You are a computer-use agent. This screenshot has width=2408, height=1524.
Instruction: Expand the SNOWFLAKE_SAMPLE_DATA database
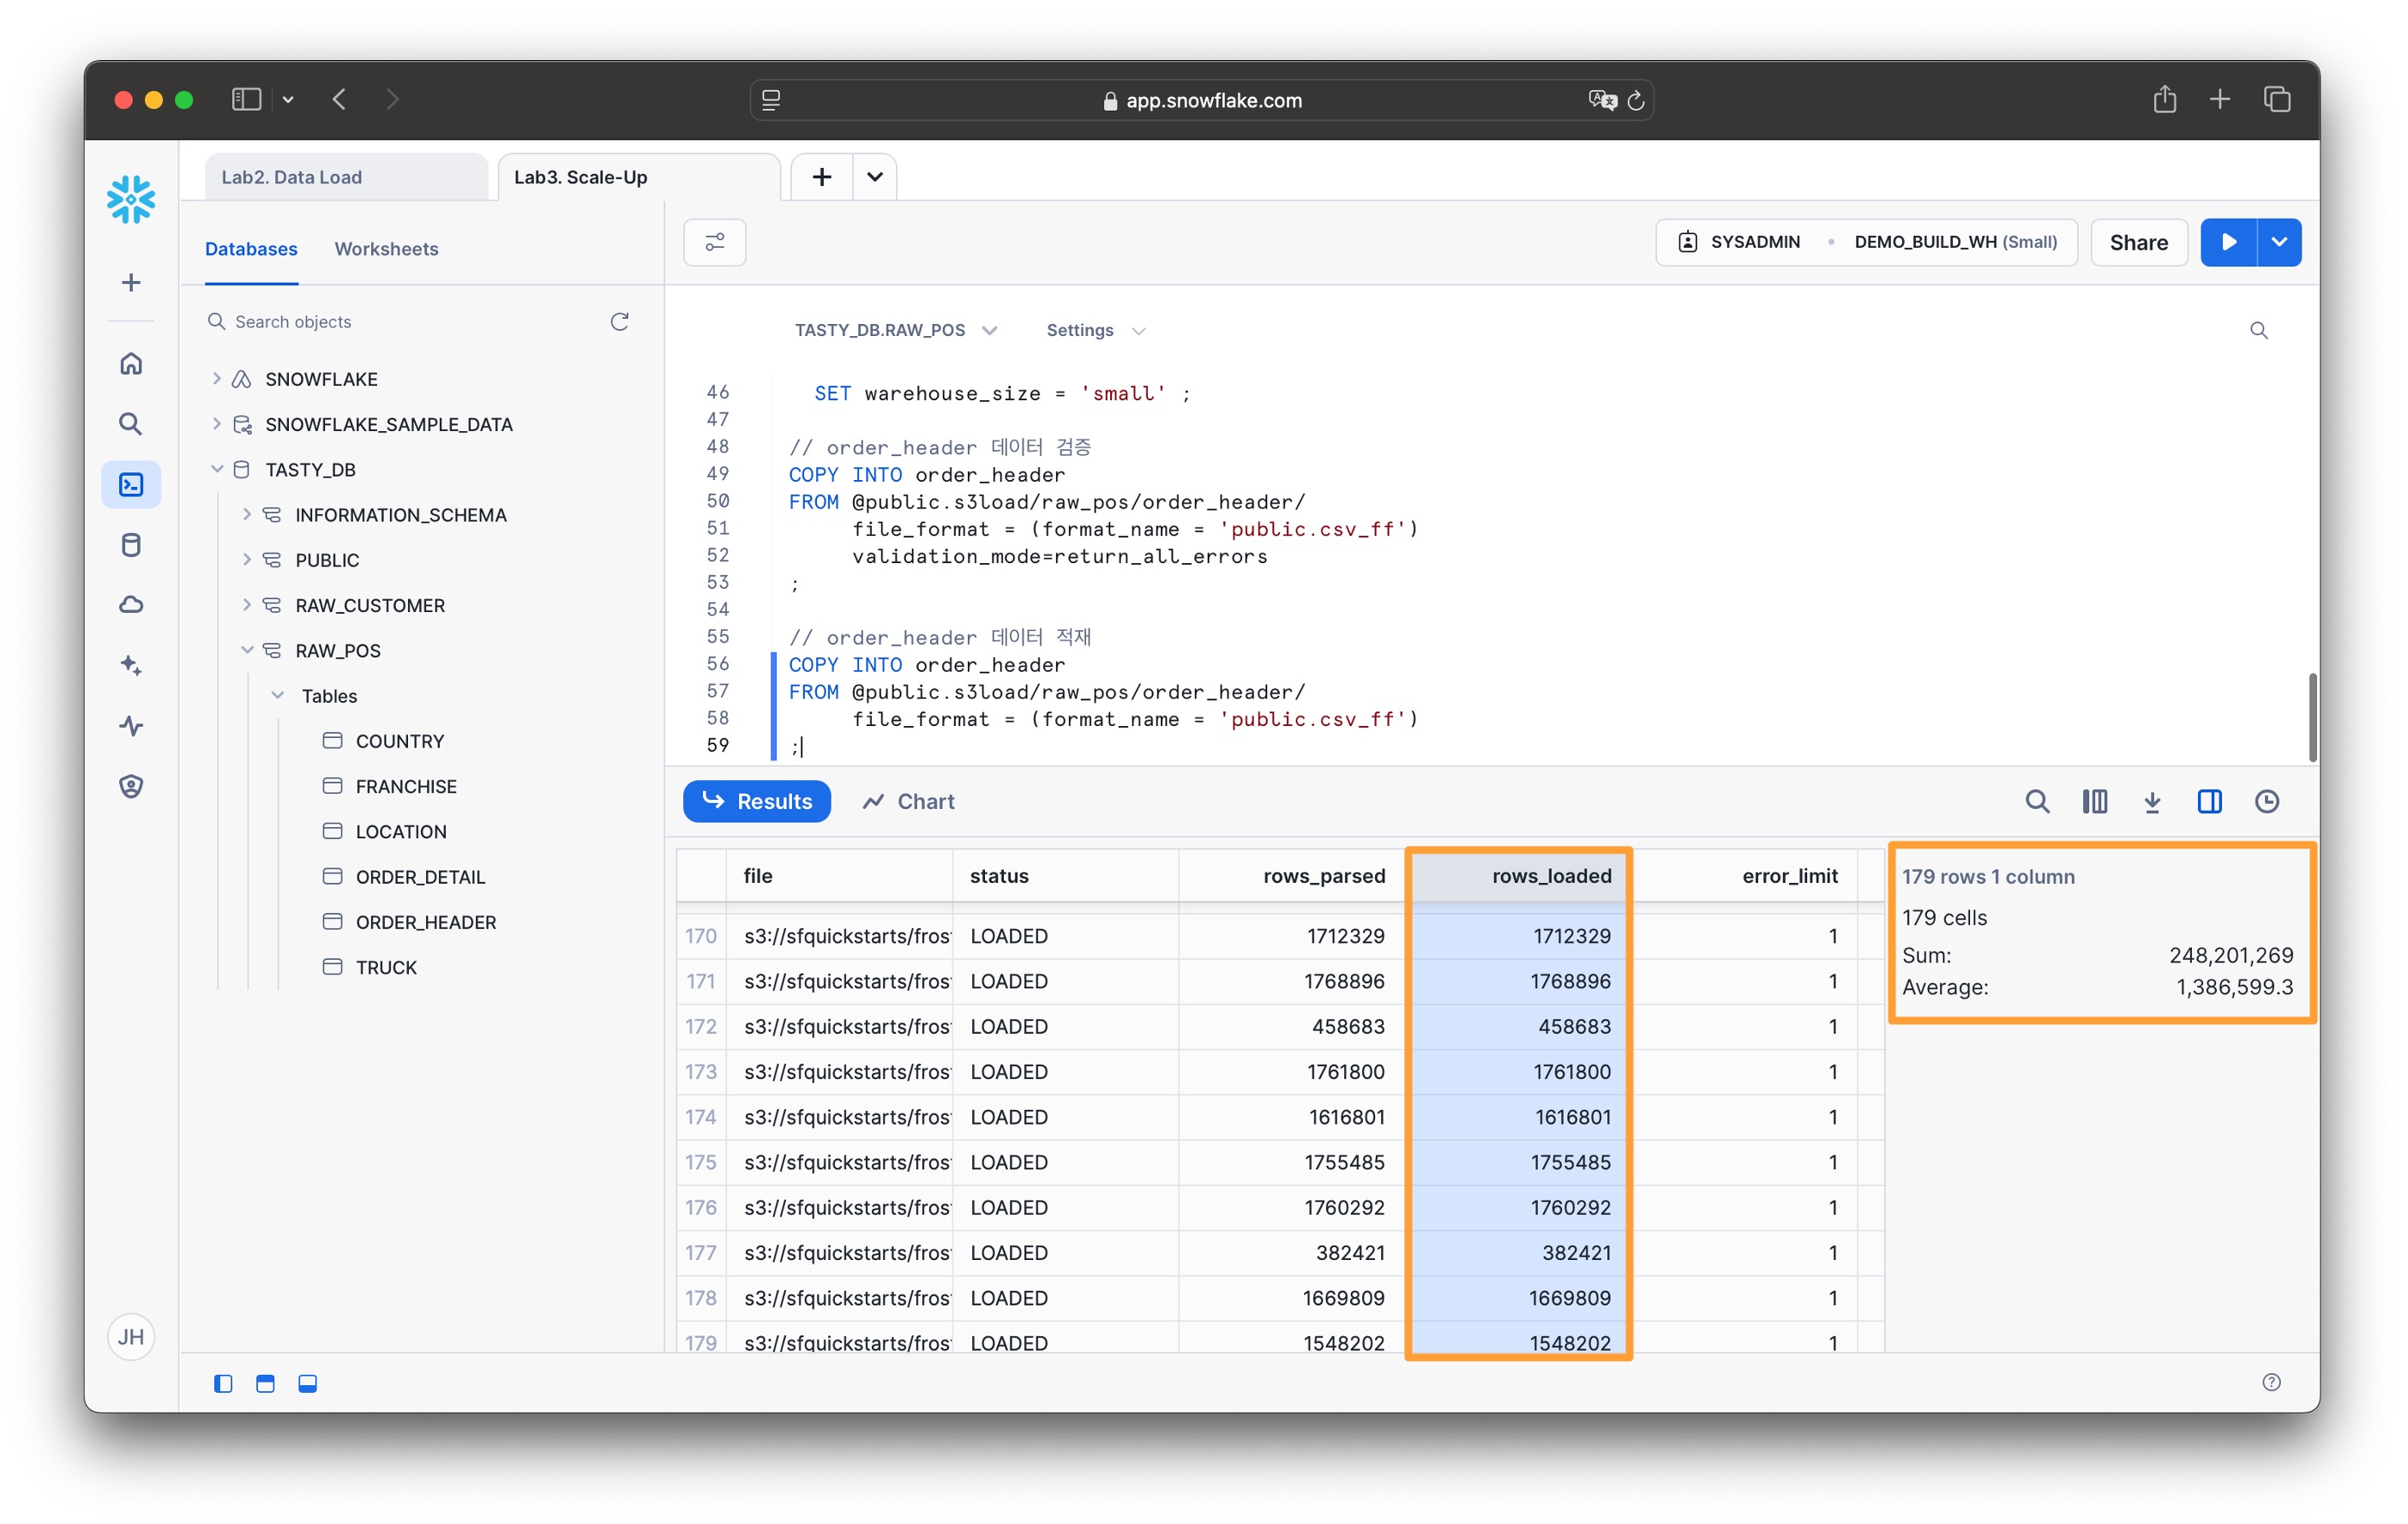coord(217,424)
